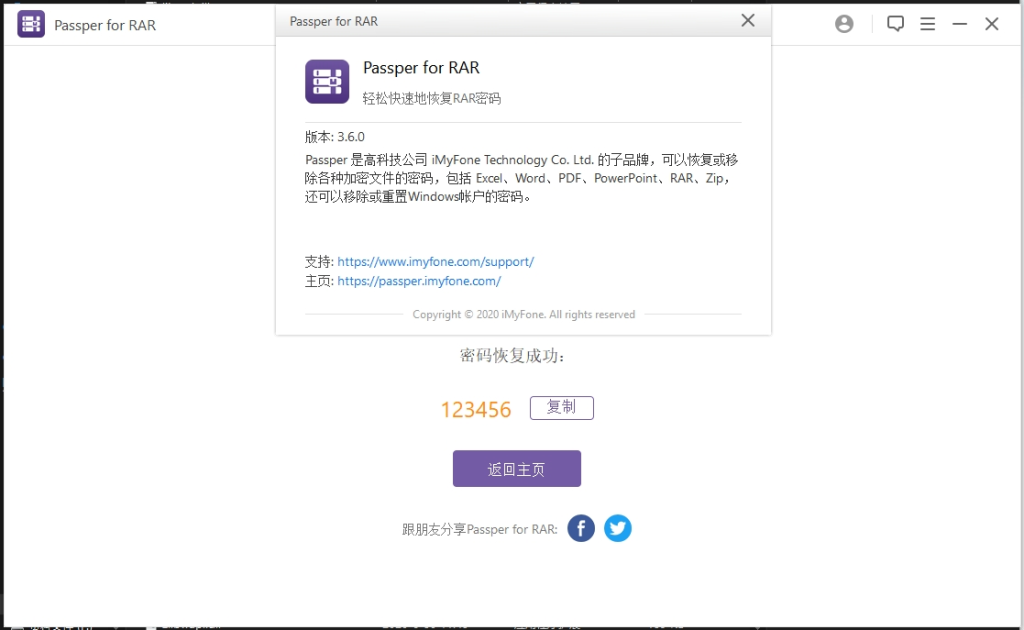Open the feedback message bubble icon
The image size is (1024, 630).
click(x=895, y=23)
